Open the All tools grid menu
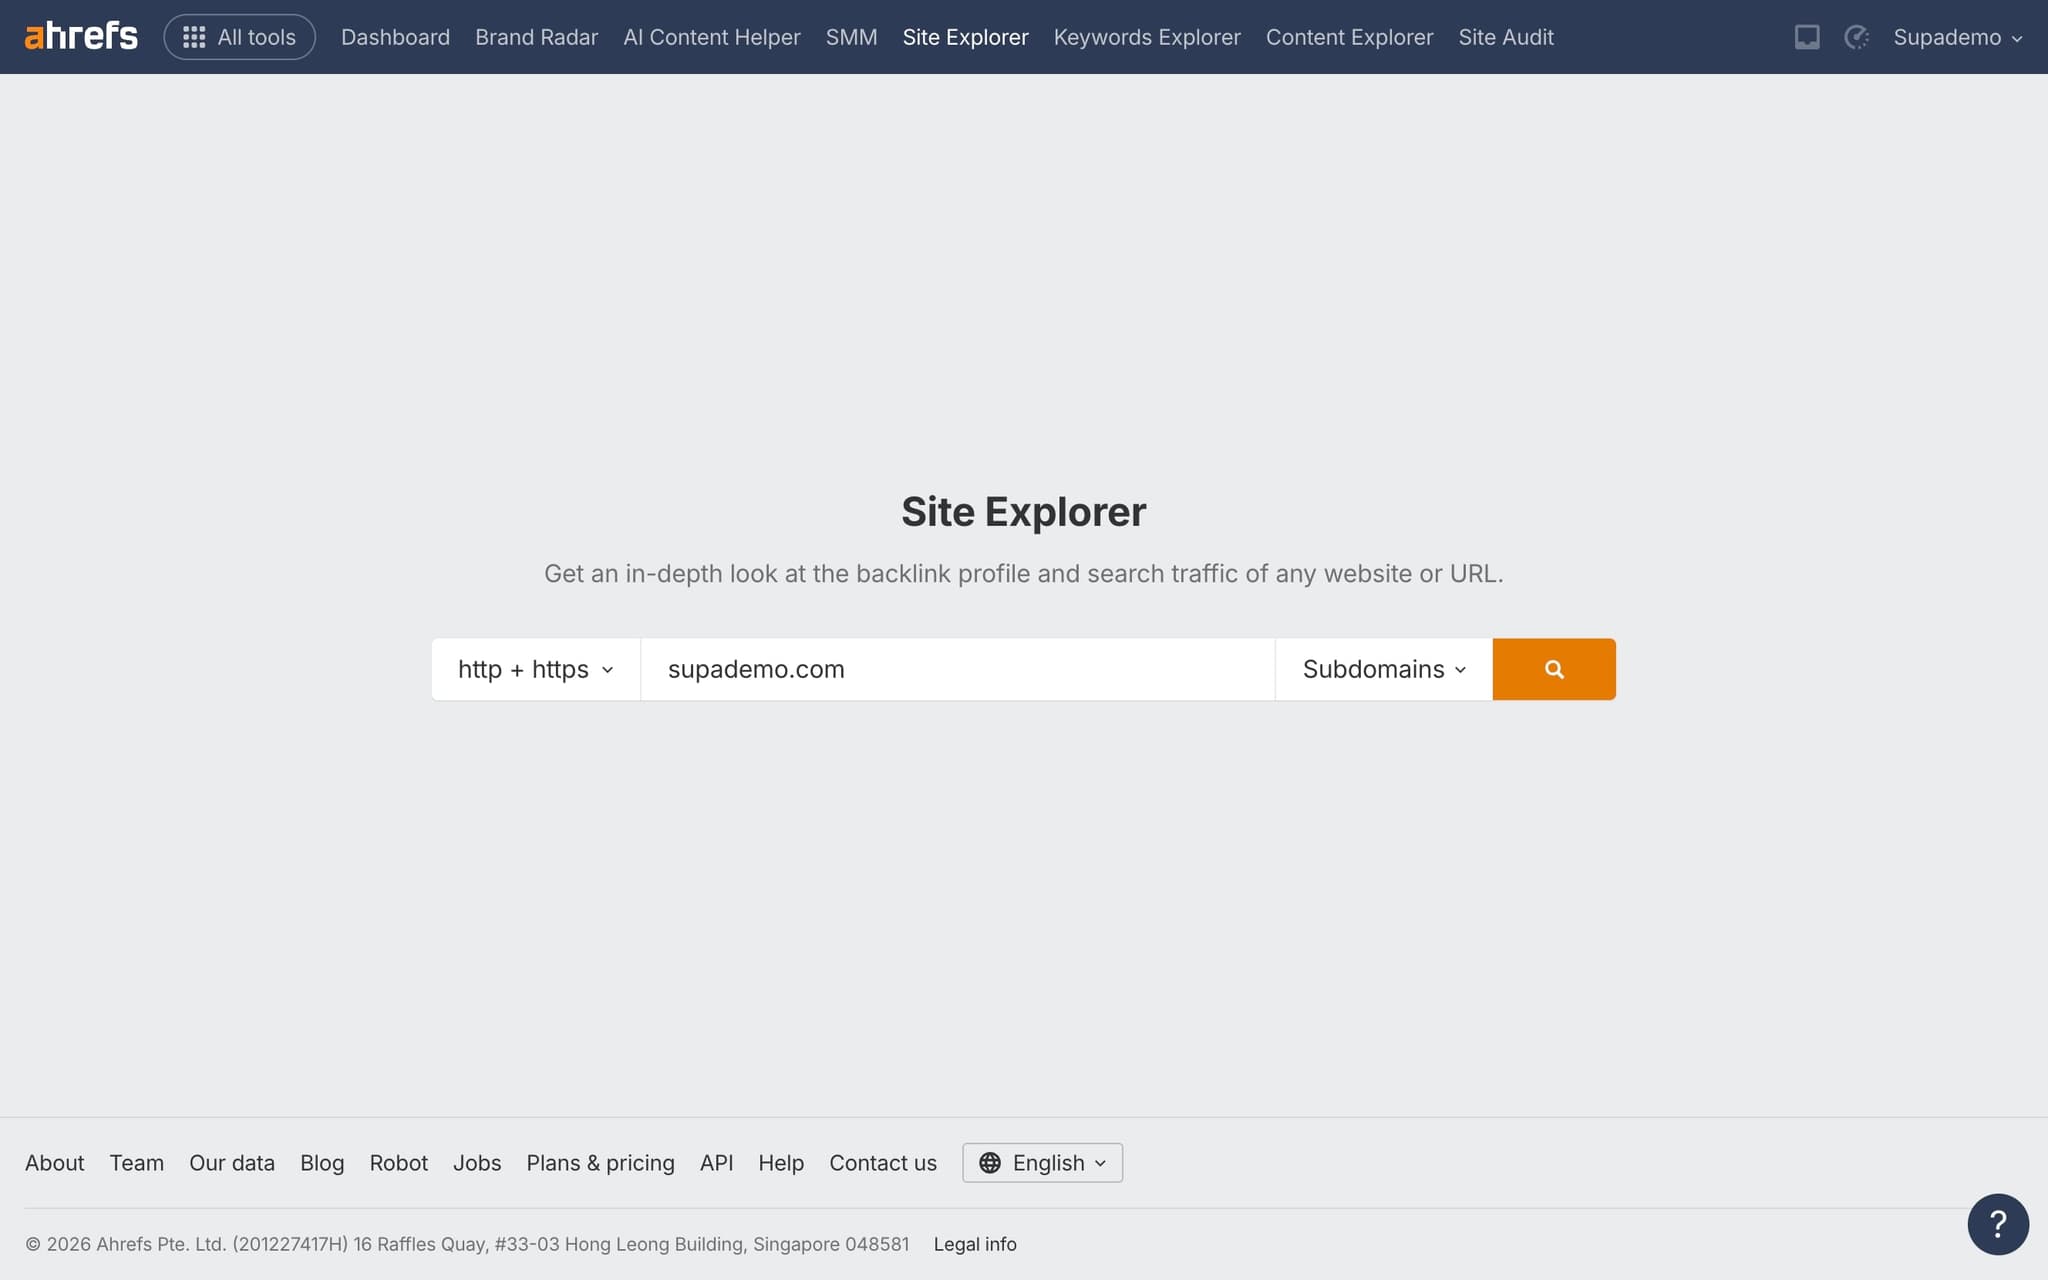This screenshot has height=1280, width=2048. coord(239,36)
